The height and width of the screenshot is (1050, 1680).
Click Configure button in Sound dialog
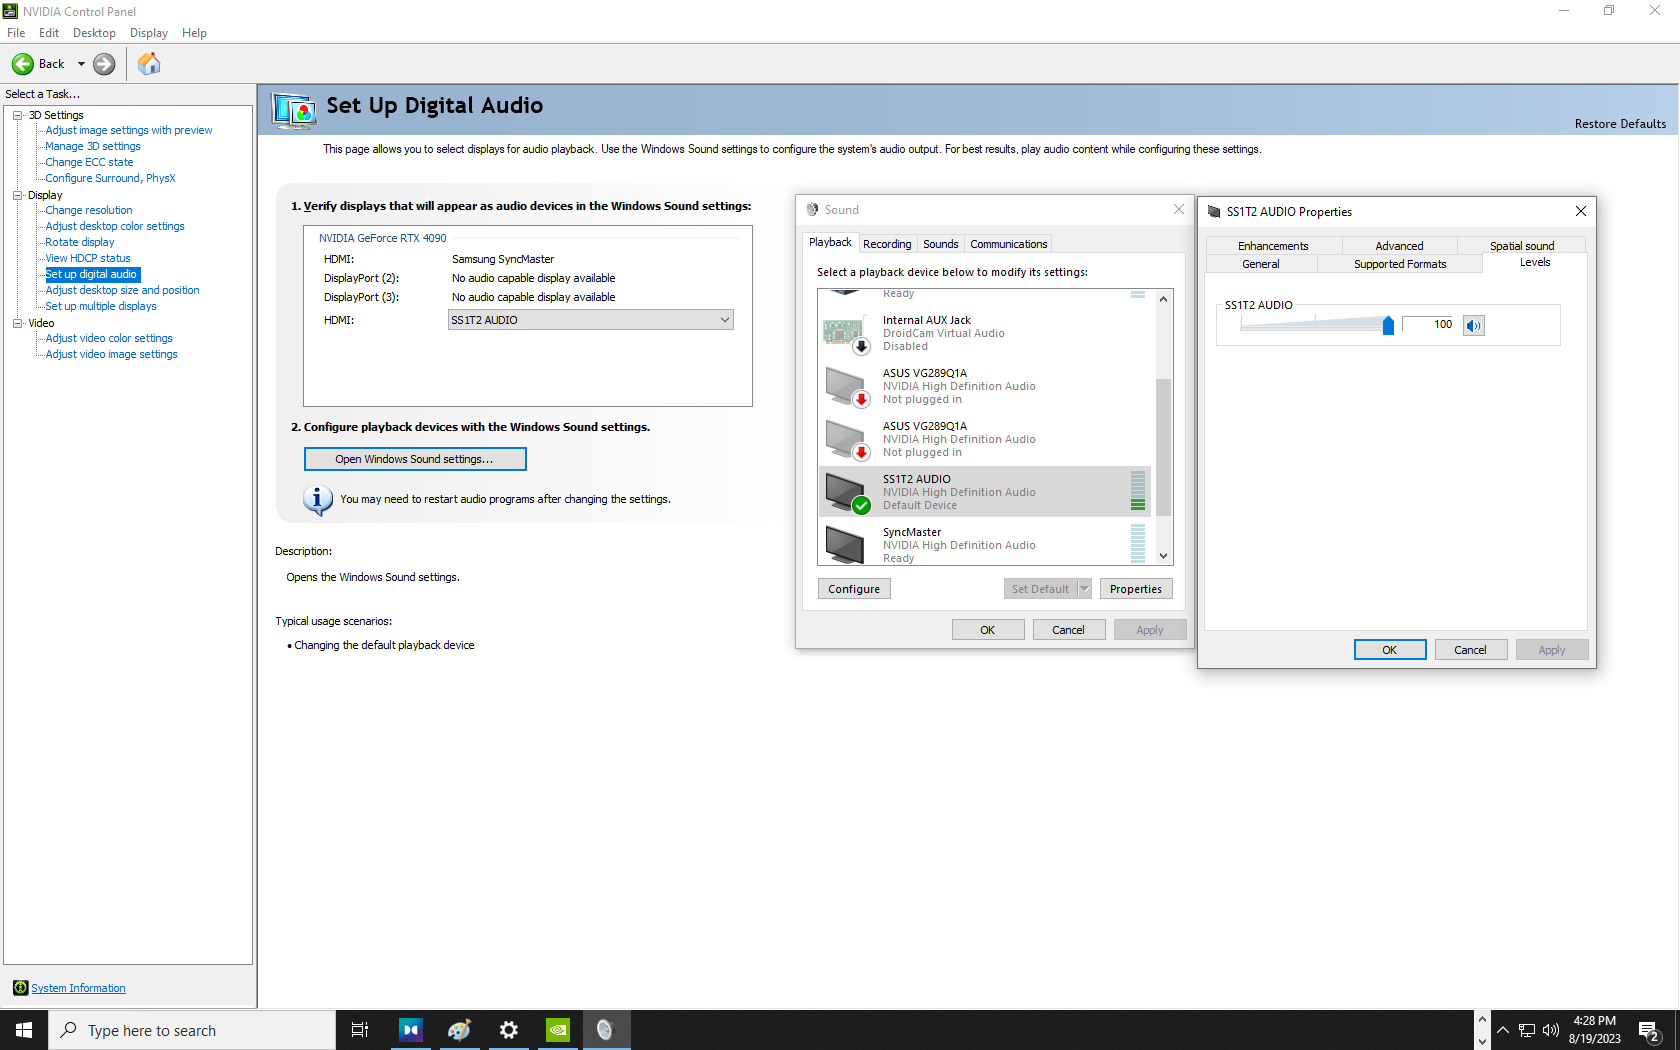(x=854, y=589)
